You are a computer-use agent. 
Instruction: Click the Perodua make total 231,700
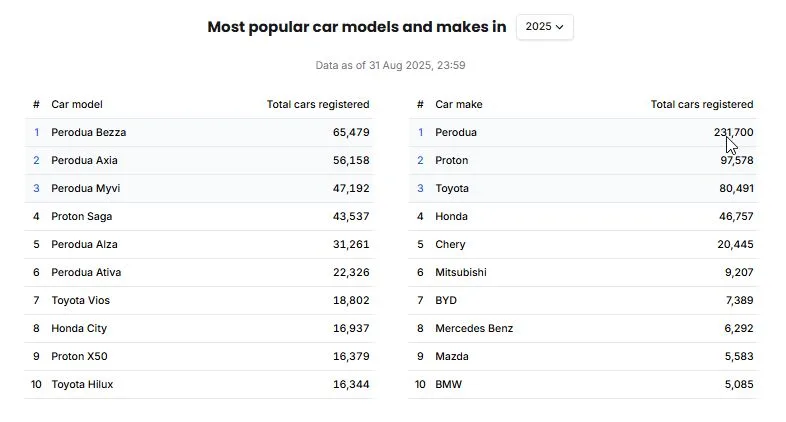(733, 132)
